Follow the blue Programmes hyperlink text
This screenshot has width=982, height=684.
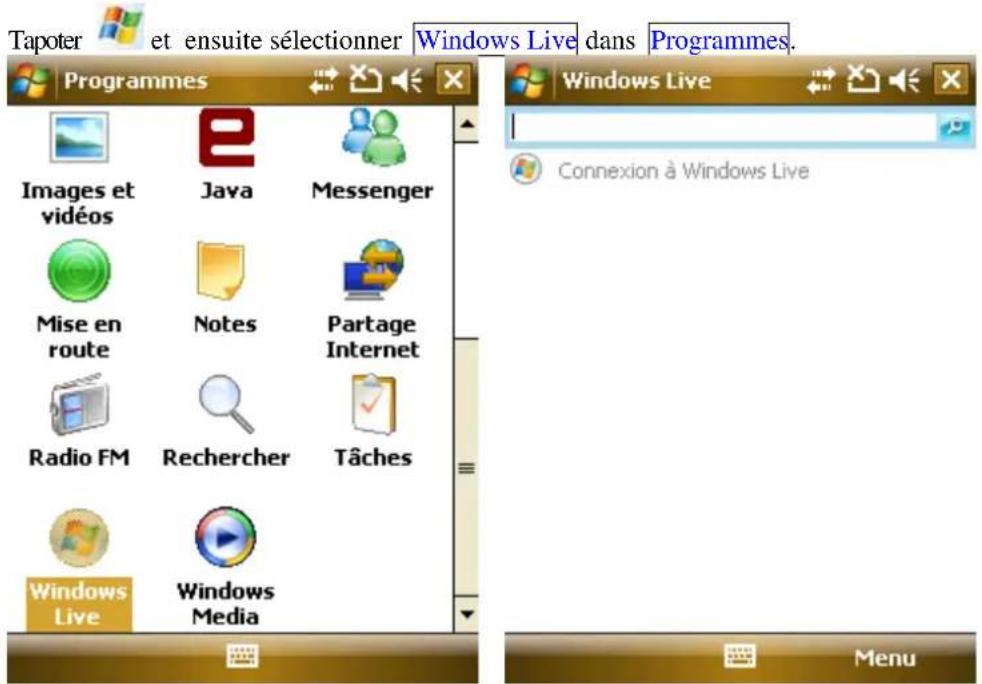[718, 40]
